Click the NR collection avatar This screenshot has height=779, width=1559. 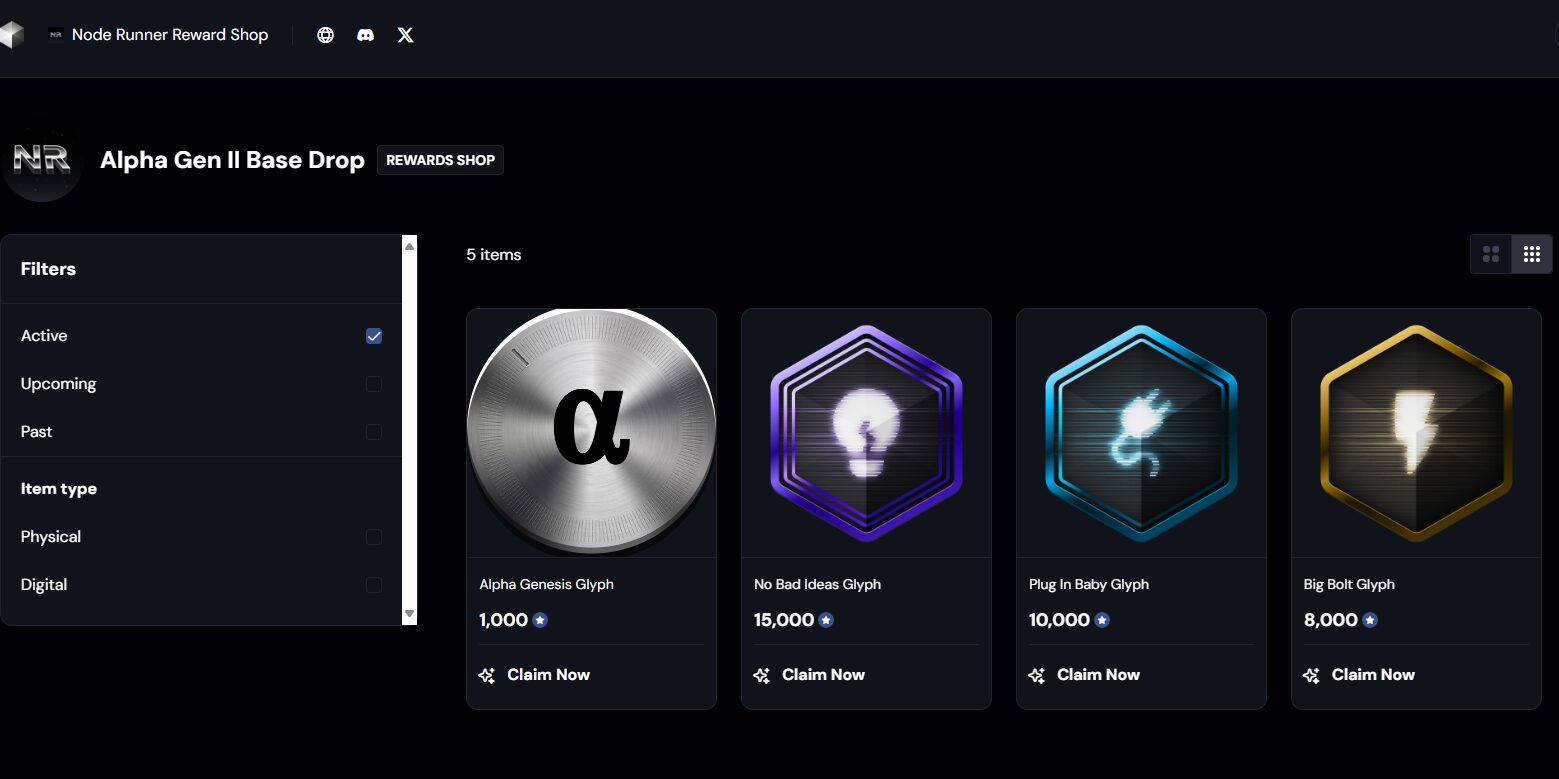click(42, 160)
